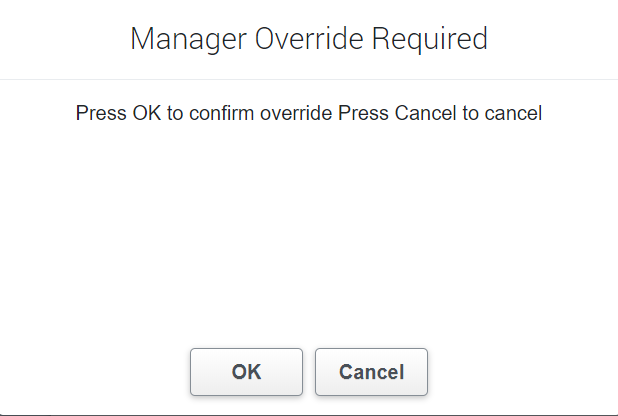This screenshot has height=416, width=618.
Task: Click the empty dialog body area
Action: 309,230
